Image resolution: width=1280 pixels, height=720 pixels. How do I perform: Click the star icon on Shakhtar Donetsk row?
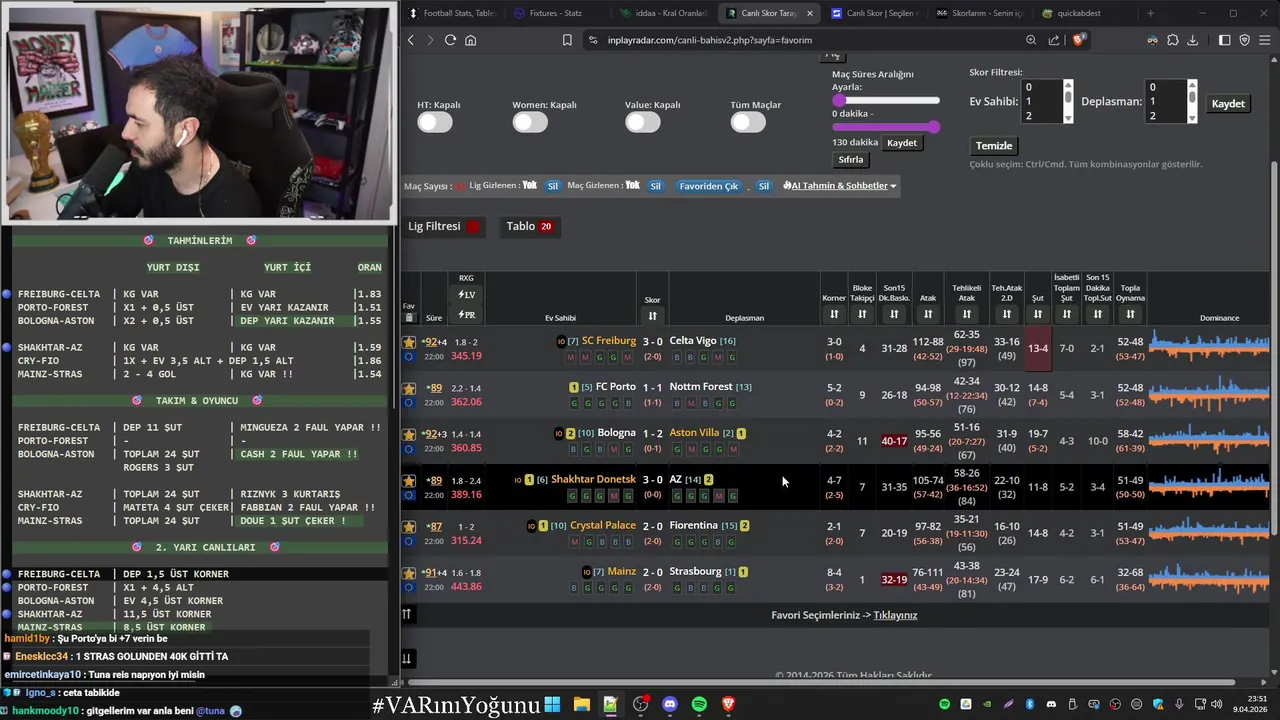409,481
